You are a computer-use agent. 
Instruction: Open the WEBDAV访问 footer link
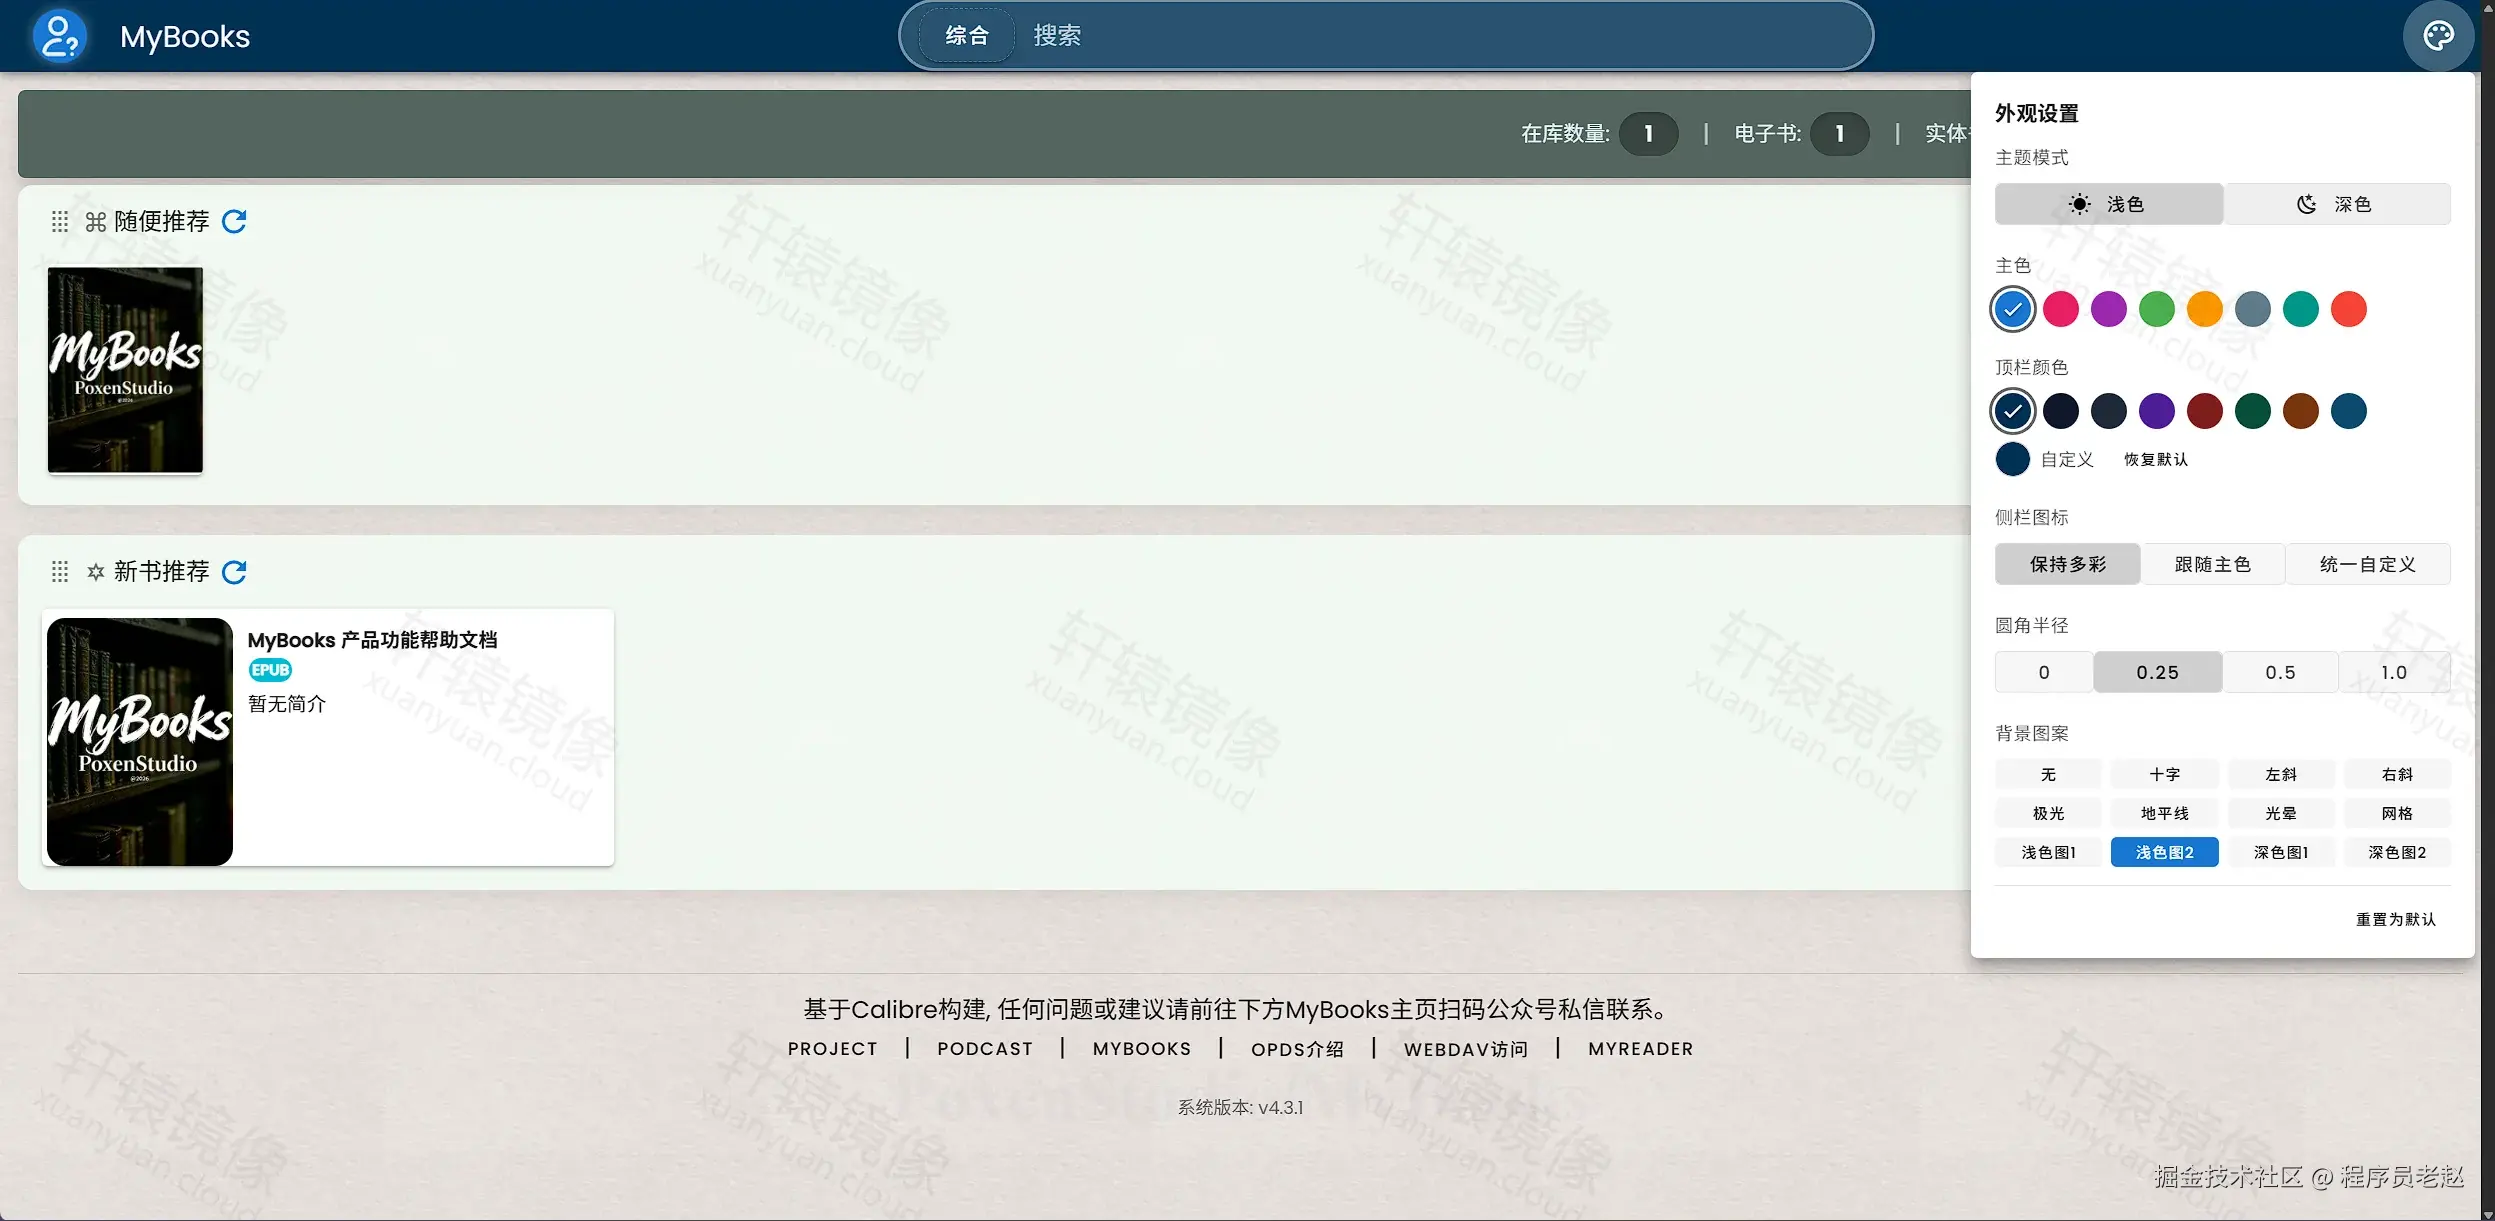1465,1049
